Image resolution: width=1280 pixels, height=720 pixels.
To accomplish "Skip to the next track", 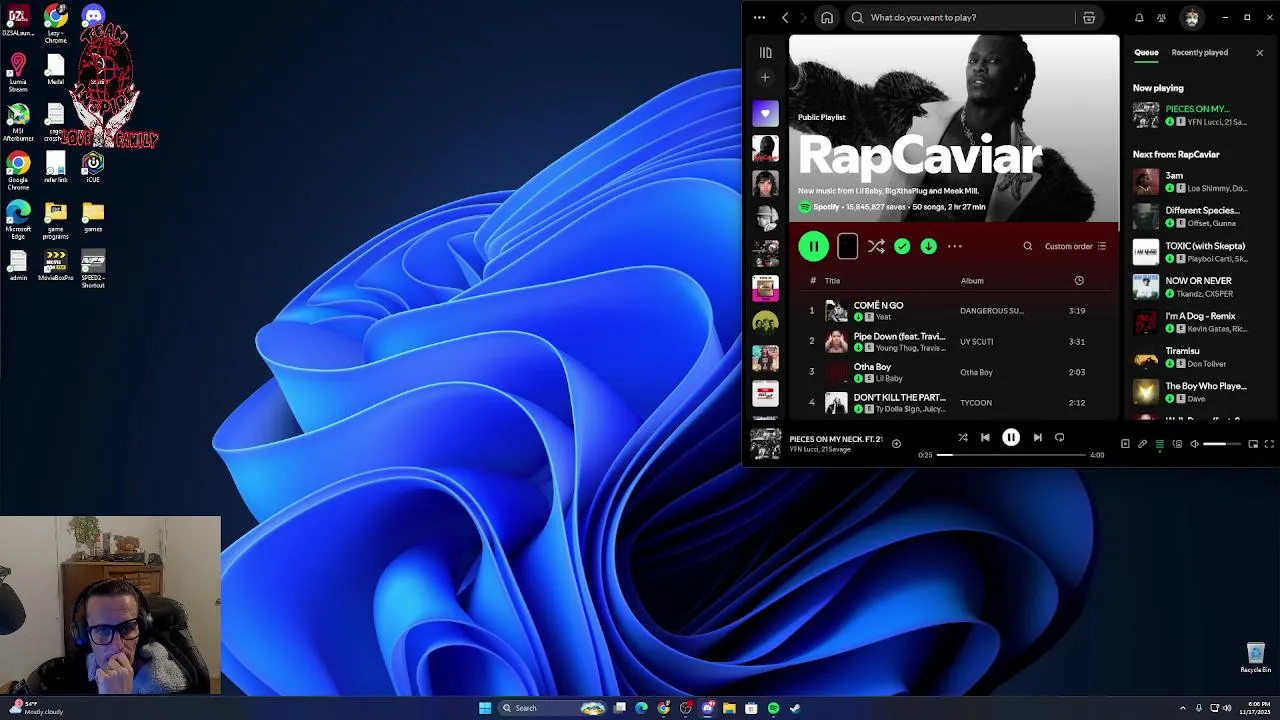I will 1037,437.
